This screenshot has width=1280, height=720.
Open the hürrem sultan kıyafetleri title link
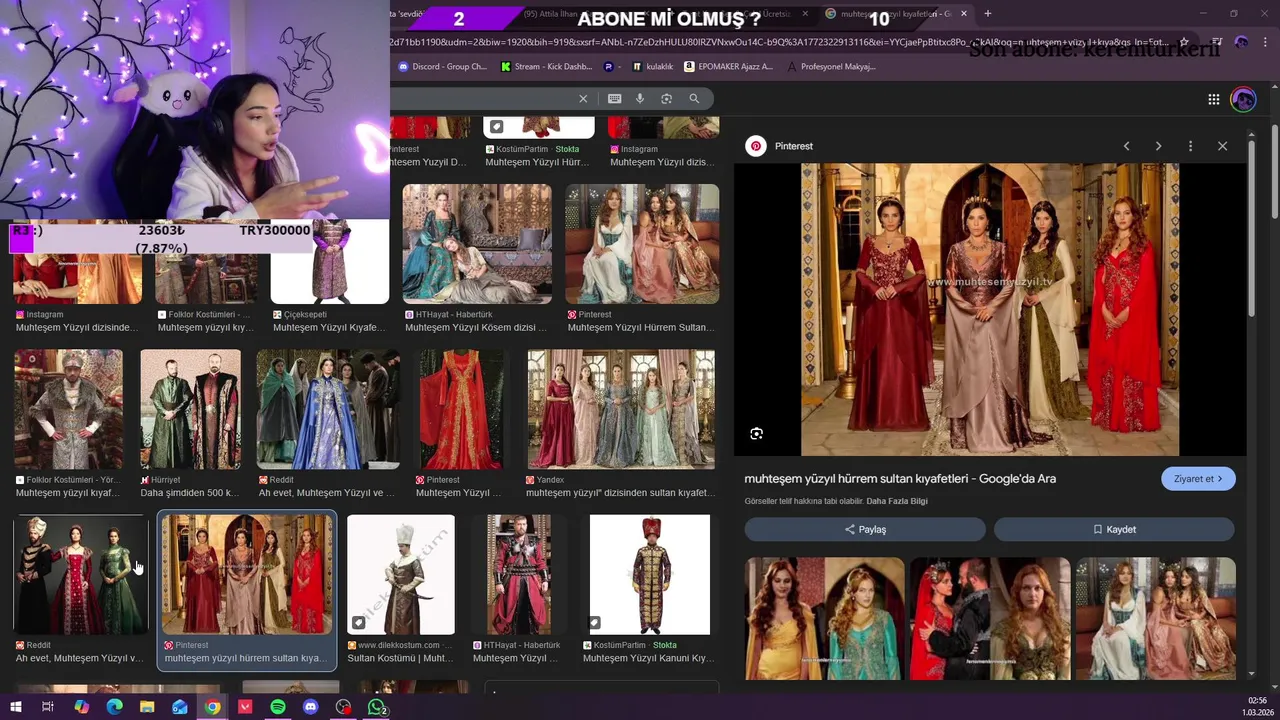(900, 479)
